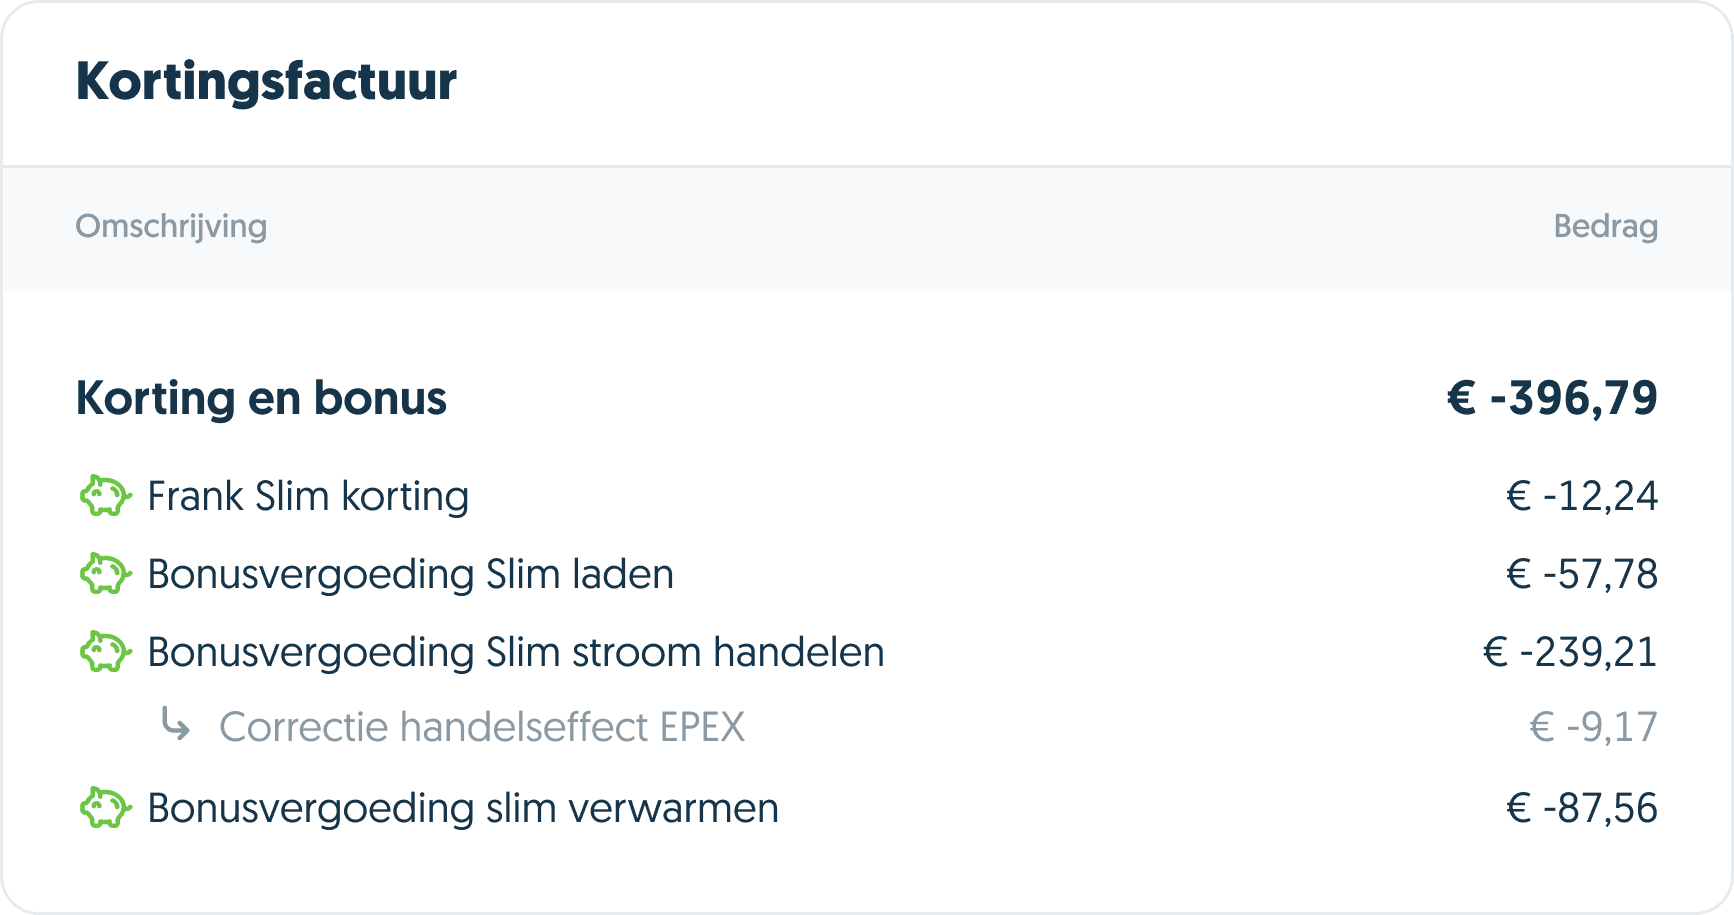Select the Correctie handelseffect EPEX sub-item
This screenshot has height=915, width=1734.
[x=482, y=727]
